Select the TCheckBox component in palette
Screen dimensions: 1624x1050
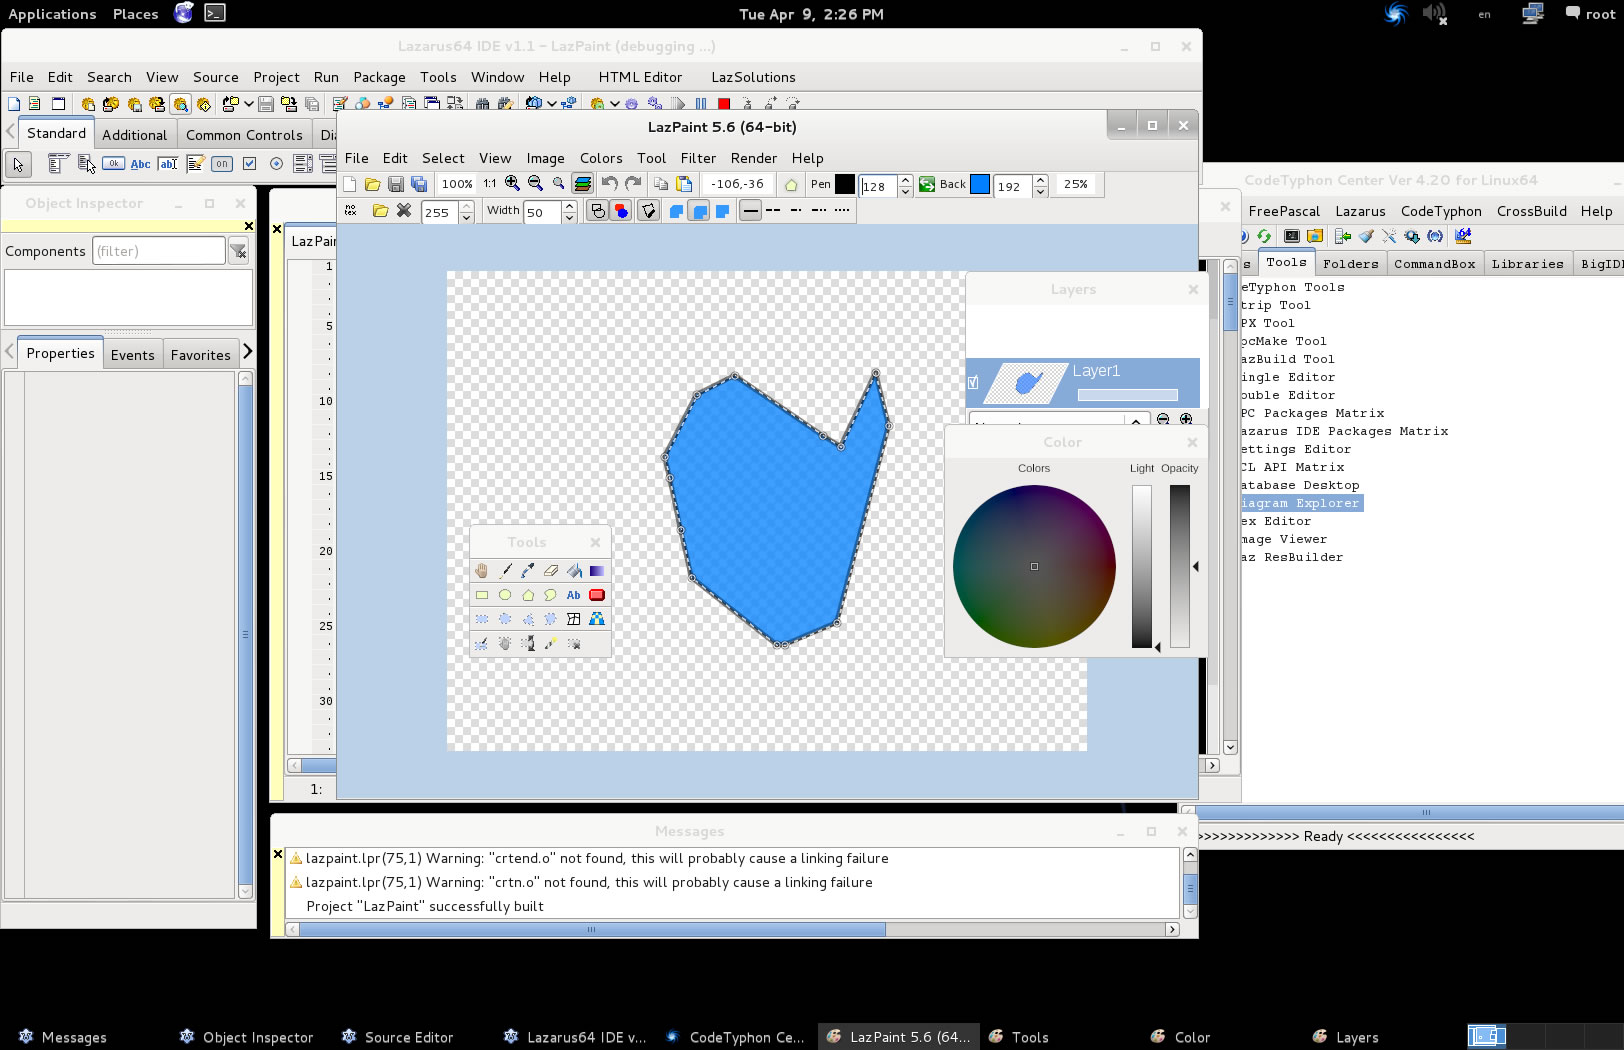point(249,164)
